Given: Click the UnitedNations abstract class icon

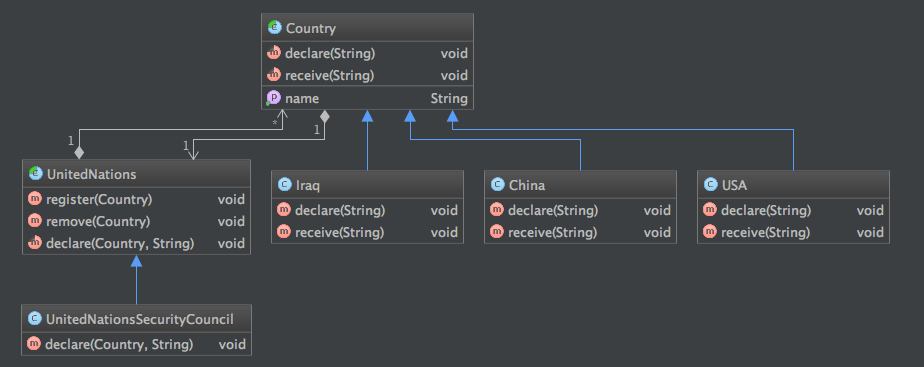Looking at the screenshot, I should coord(35,174).
